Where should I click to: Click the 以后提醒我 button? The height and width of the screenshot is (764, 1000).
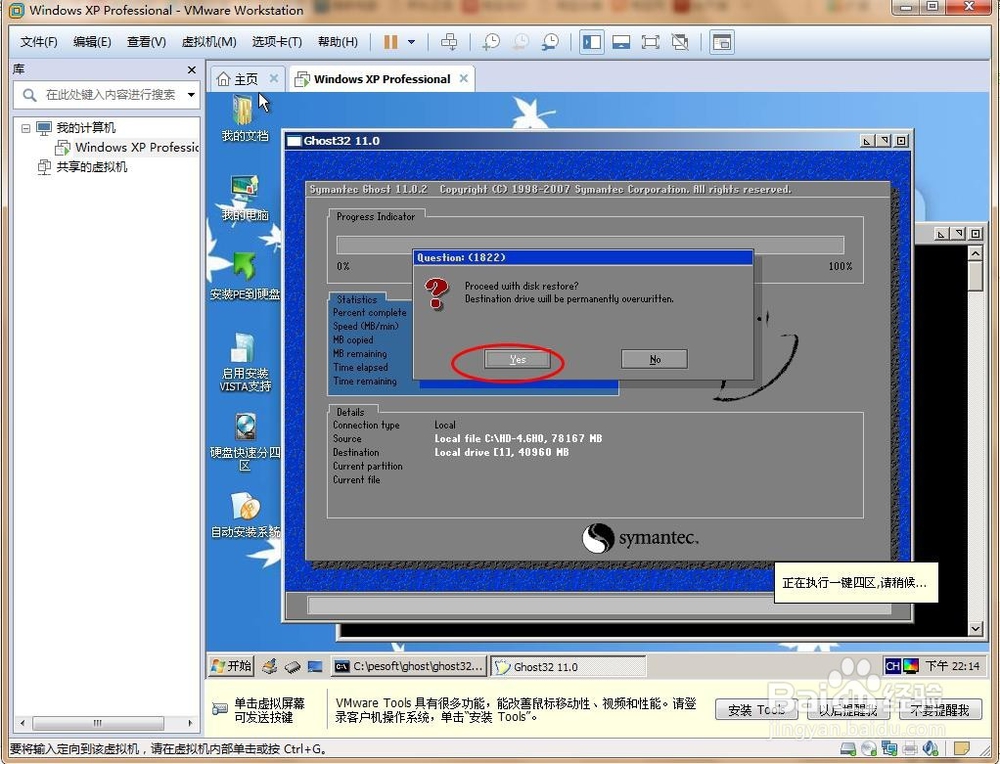tap(848, 710)
